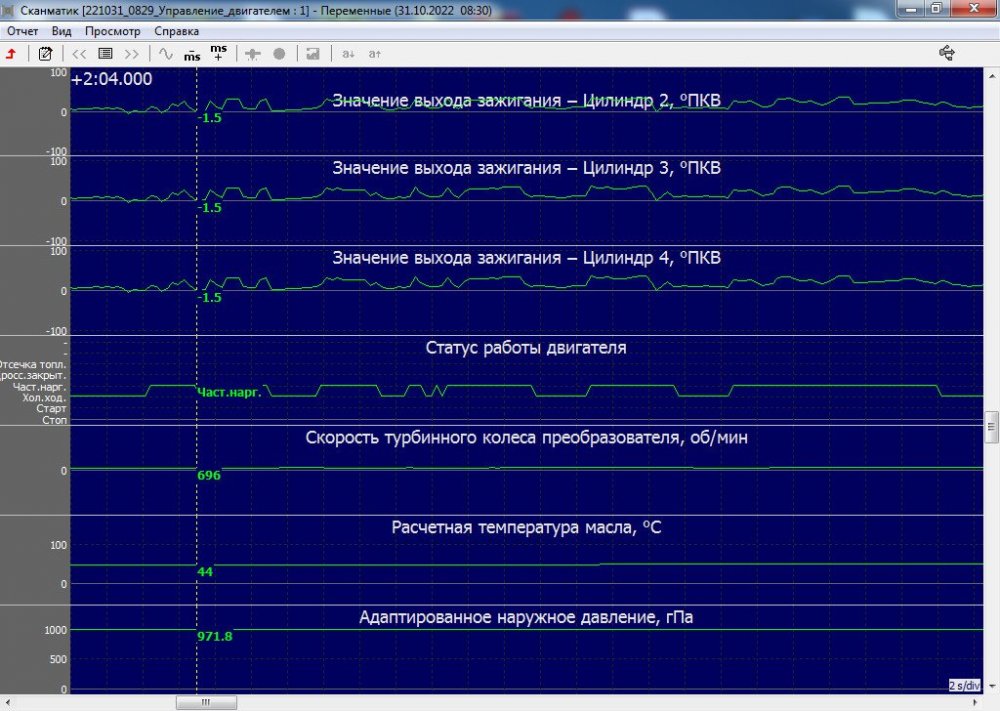Open the Отчет menu
This screenshot has height=711, width=1000.
(x=22, y=31)
